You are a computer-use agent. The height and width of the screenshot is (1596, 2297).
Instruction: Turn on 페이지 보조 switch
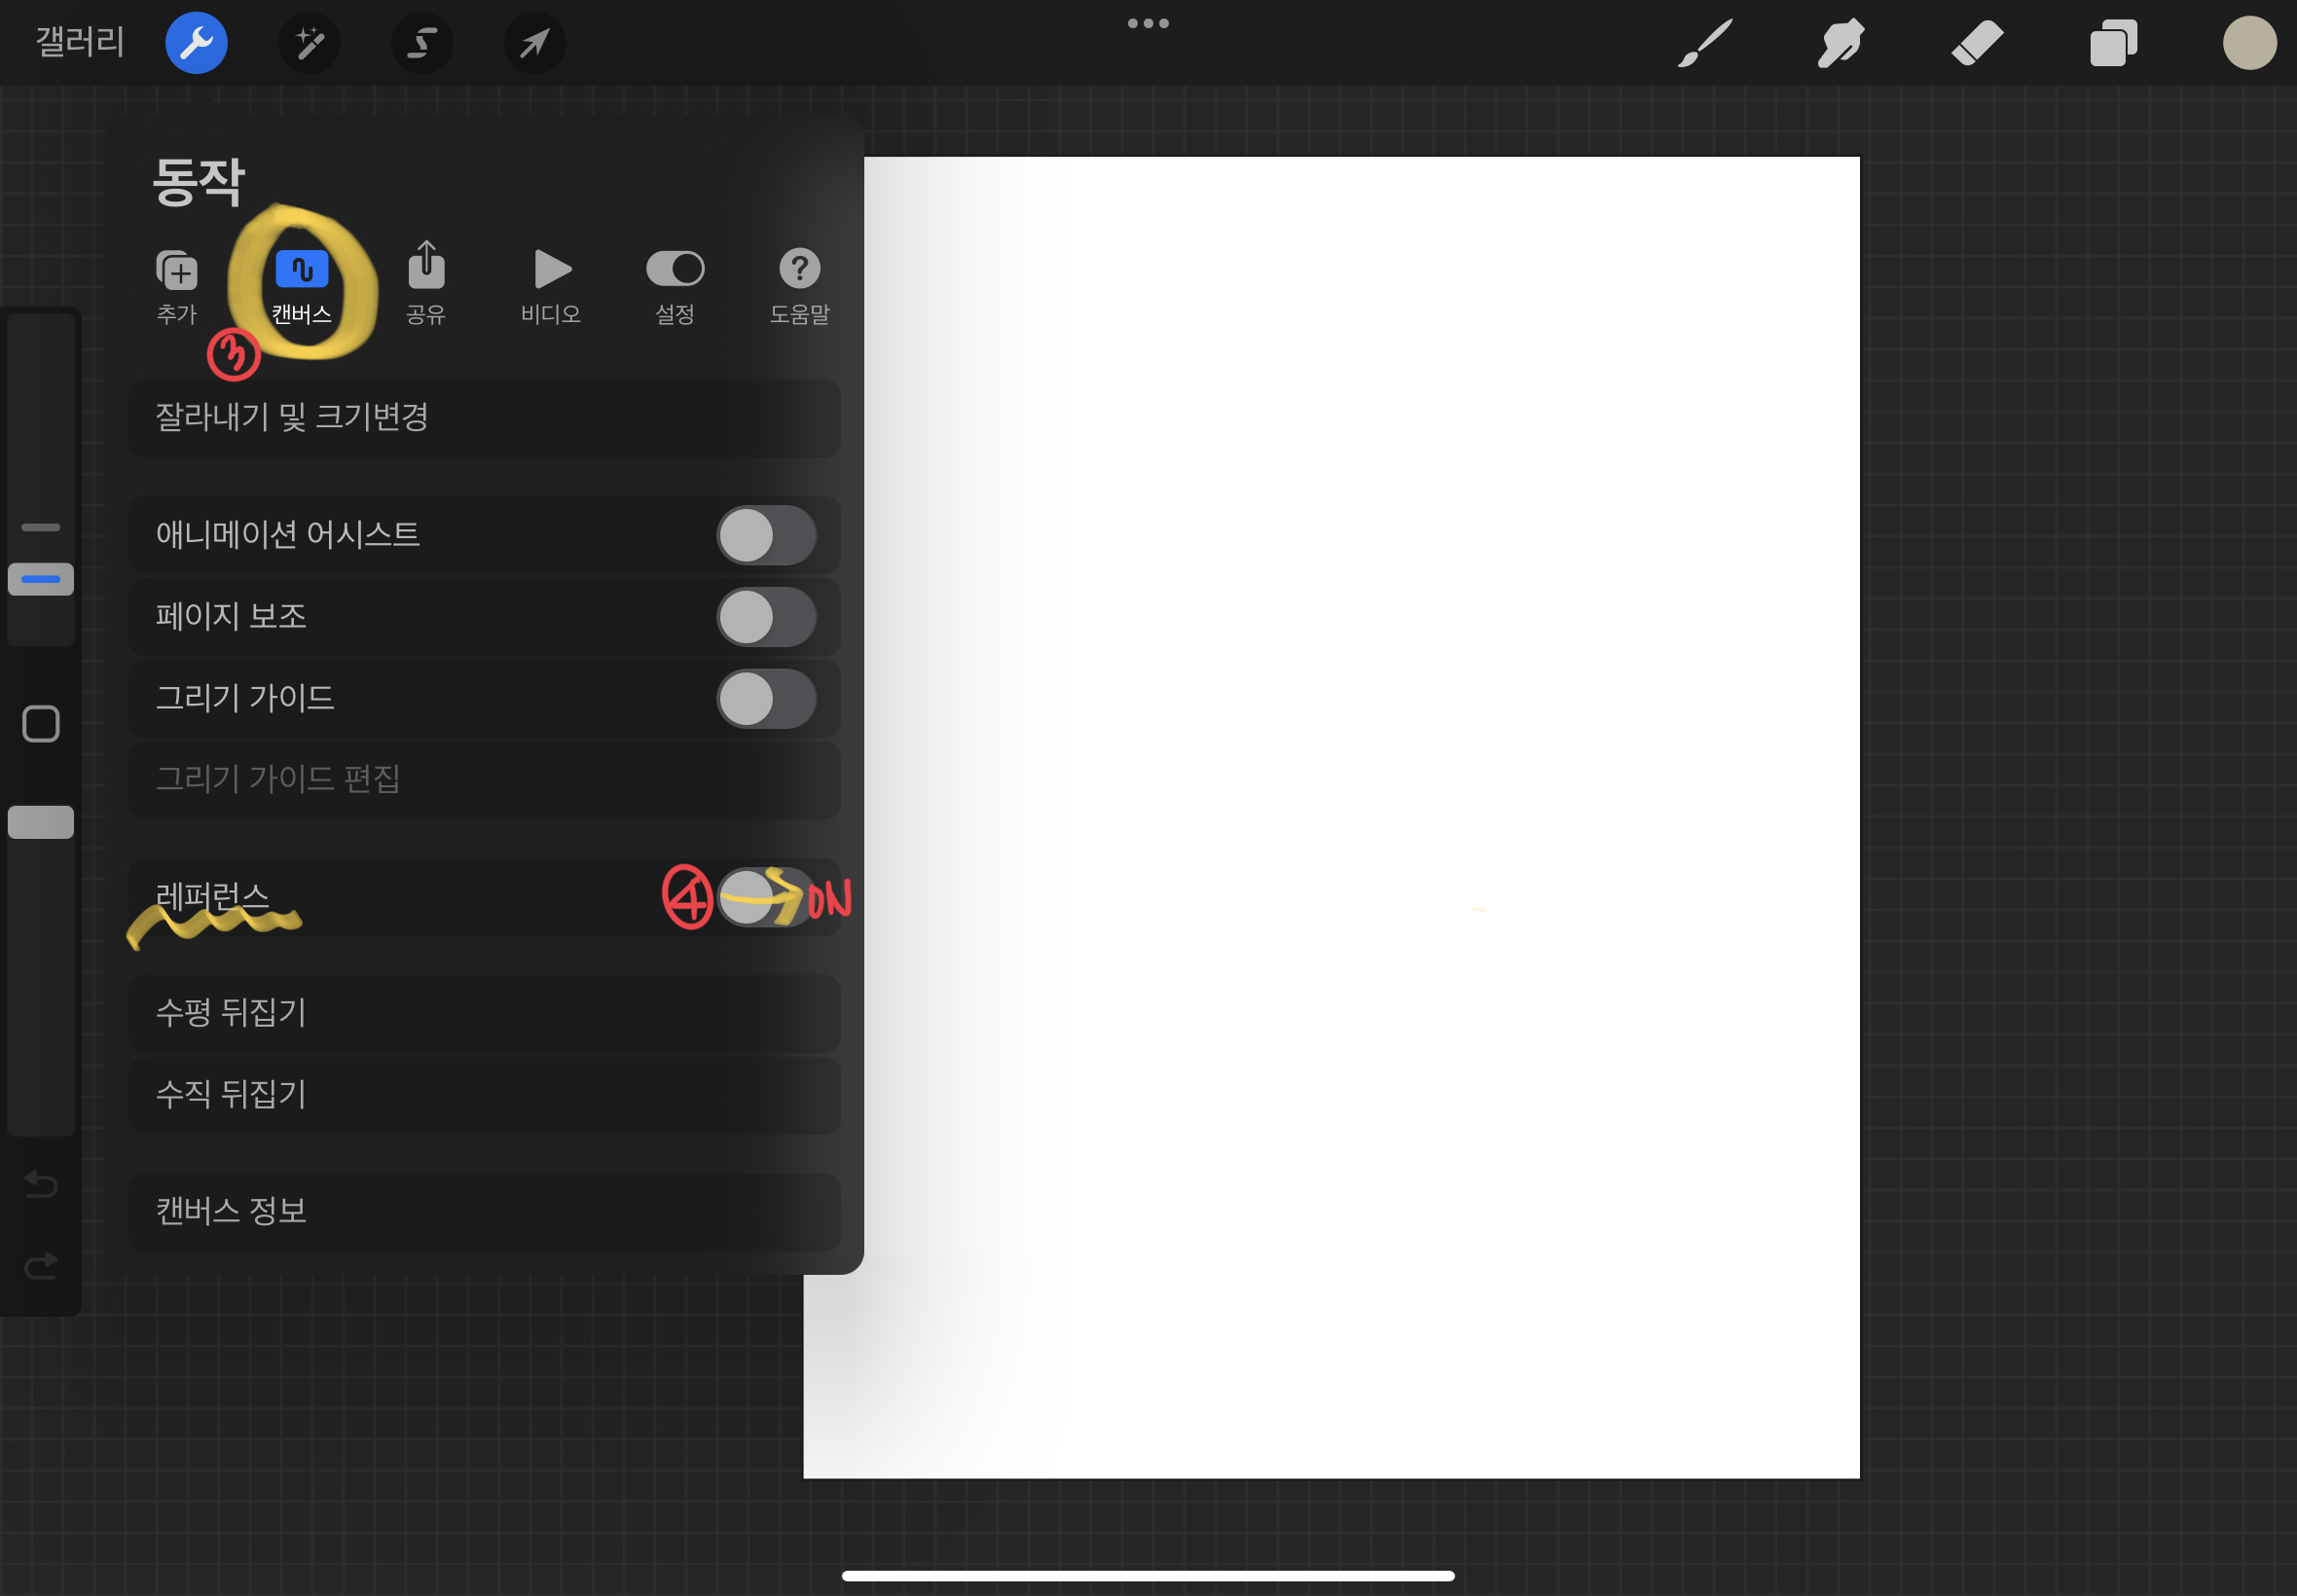pos(766,617)
